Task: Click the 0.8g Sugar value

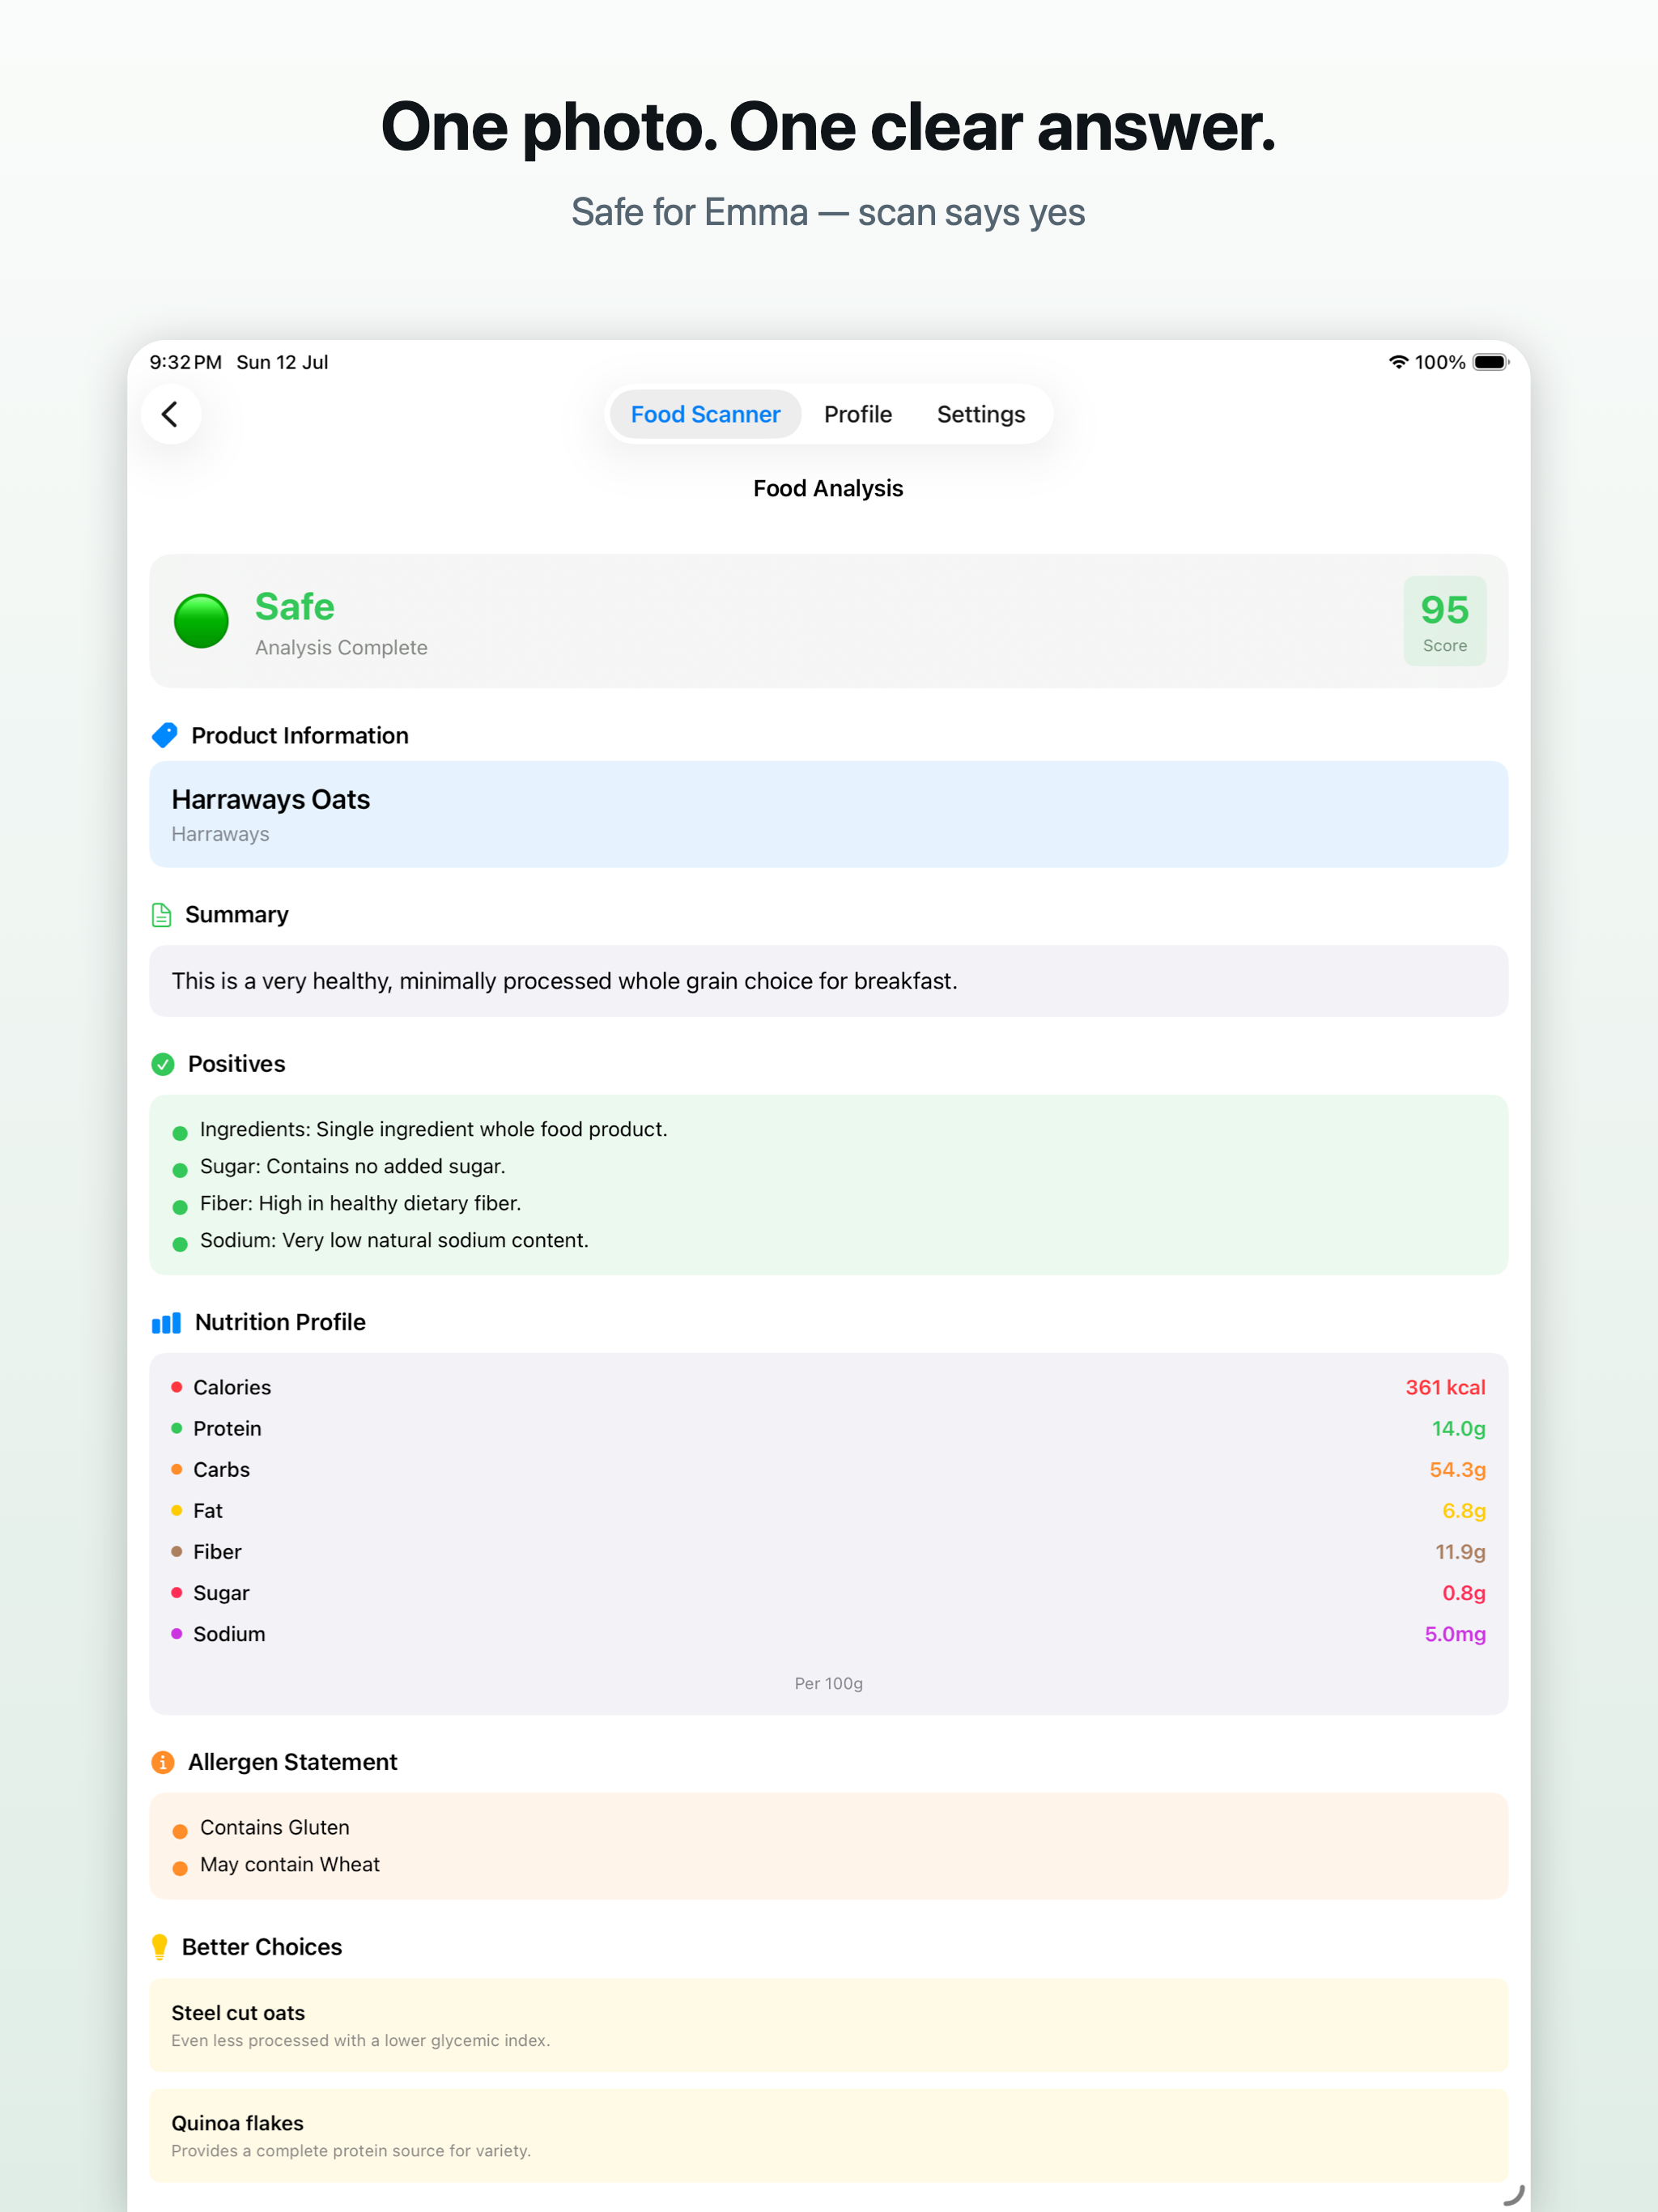Action: pyautogui.click(x=1463, y=1592)
